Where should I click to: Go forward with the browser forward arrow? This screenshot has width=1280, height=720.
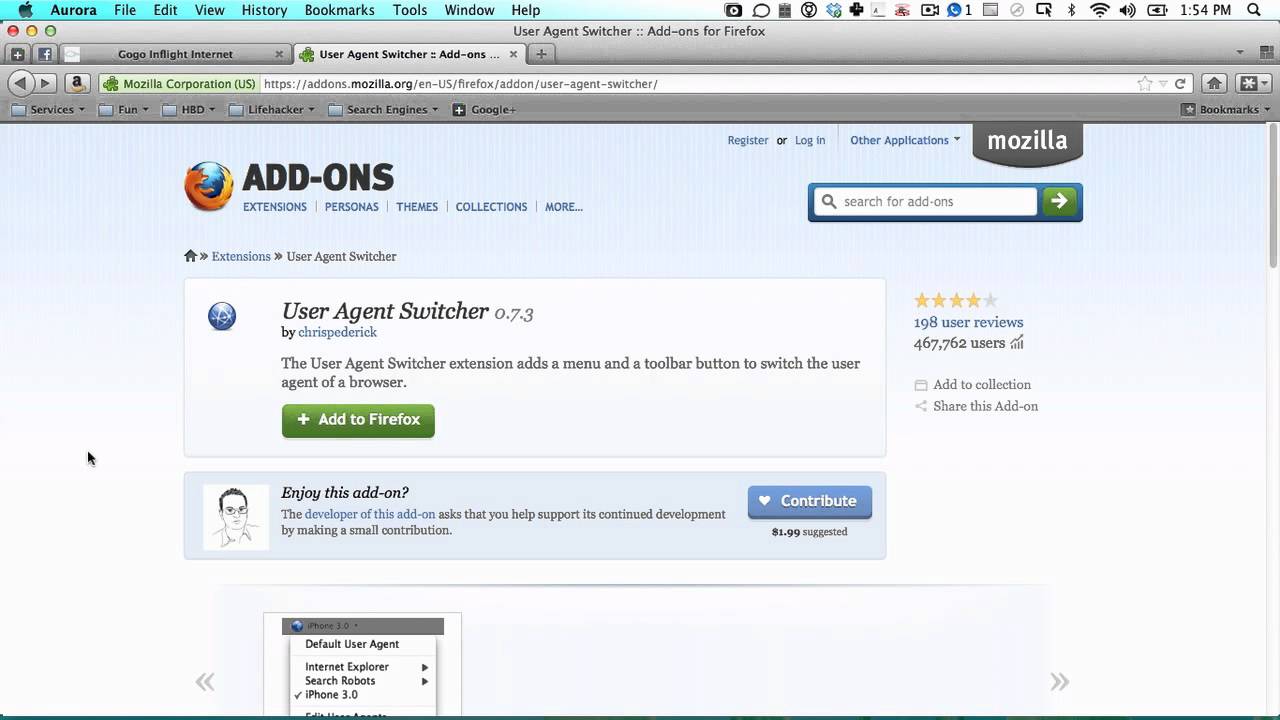(45, 84)
